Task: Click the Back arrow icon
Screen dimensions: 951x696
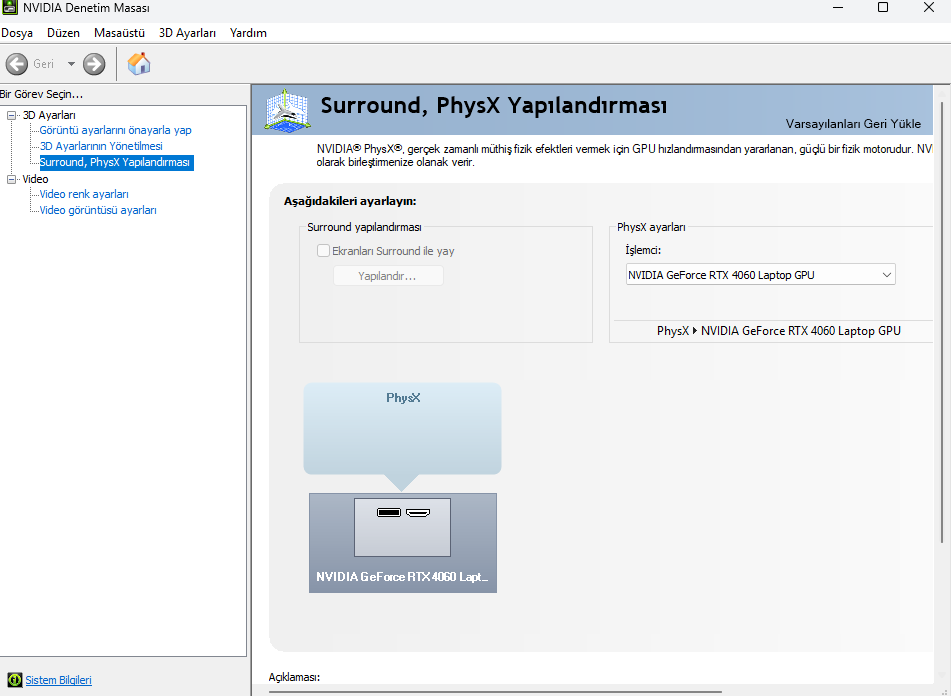Action: click(16, 64)
